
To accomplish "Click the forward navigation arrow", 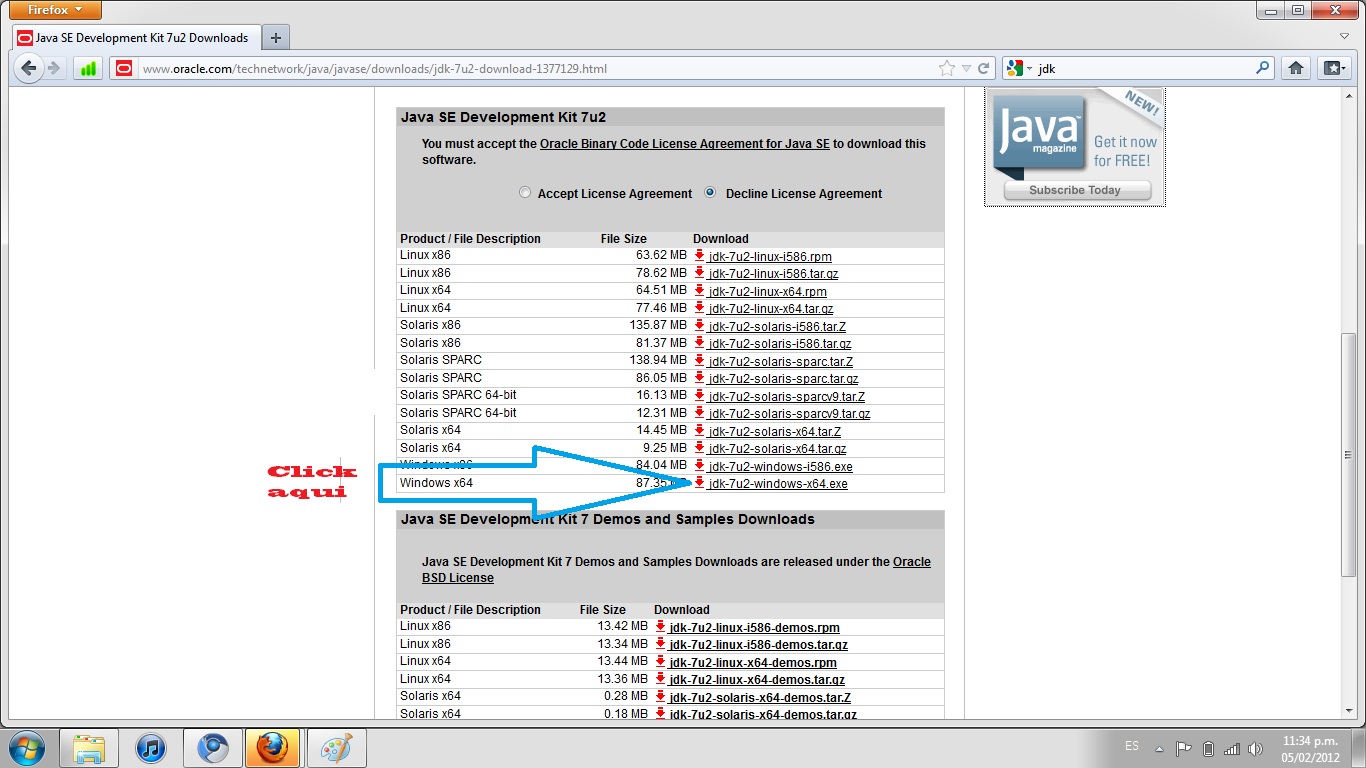I will click(54, 68).
